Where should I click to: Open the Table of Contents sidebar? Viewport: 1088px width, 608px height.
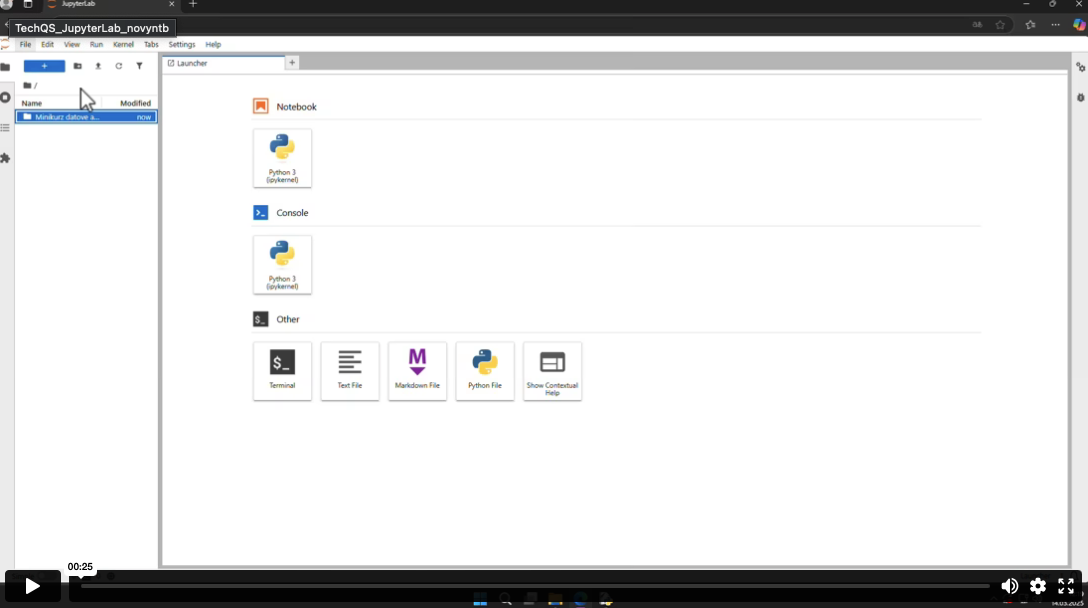pos(6,128)
